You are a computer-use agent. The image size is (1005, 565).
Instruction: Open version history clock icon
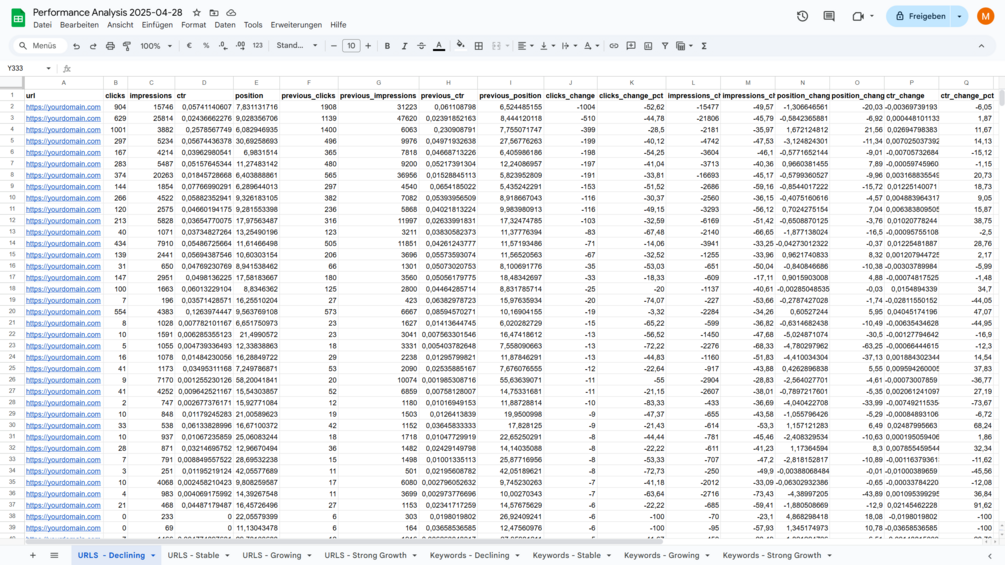click(x=802, y=17)
